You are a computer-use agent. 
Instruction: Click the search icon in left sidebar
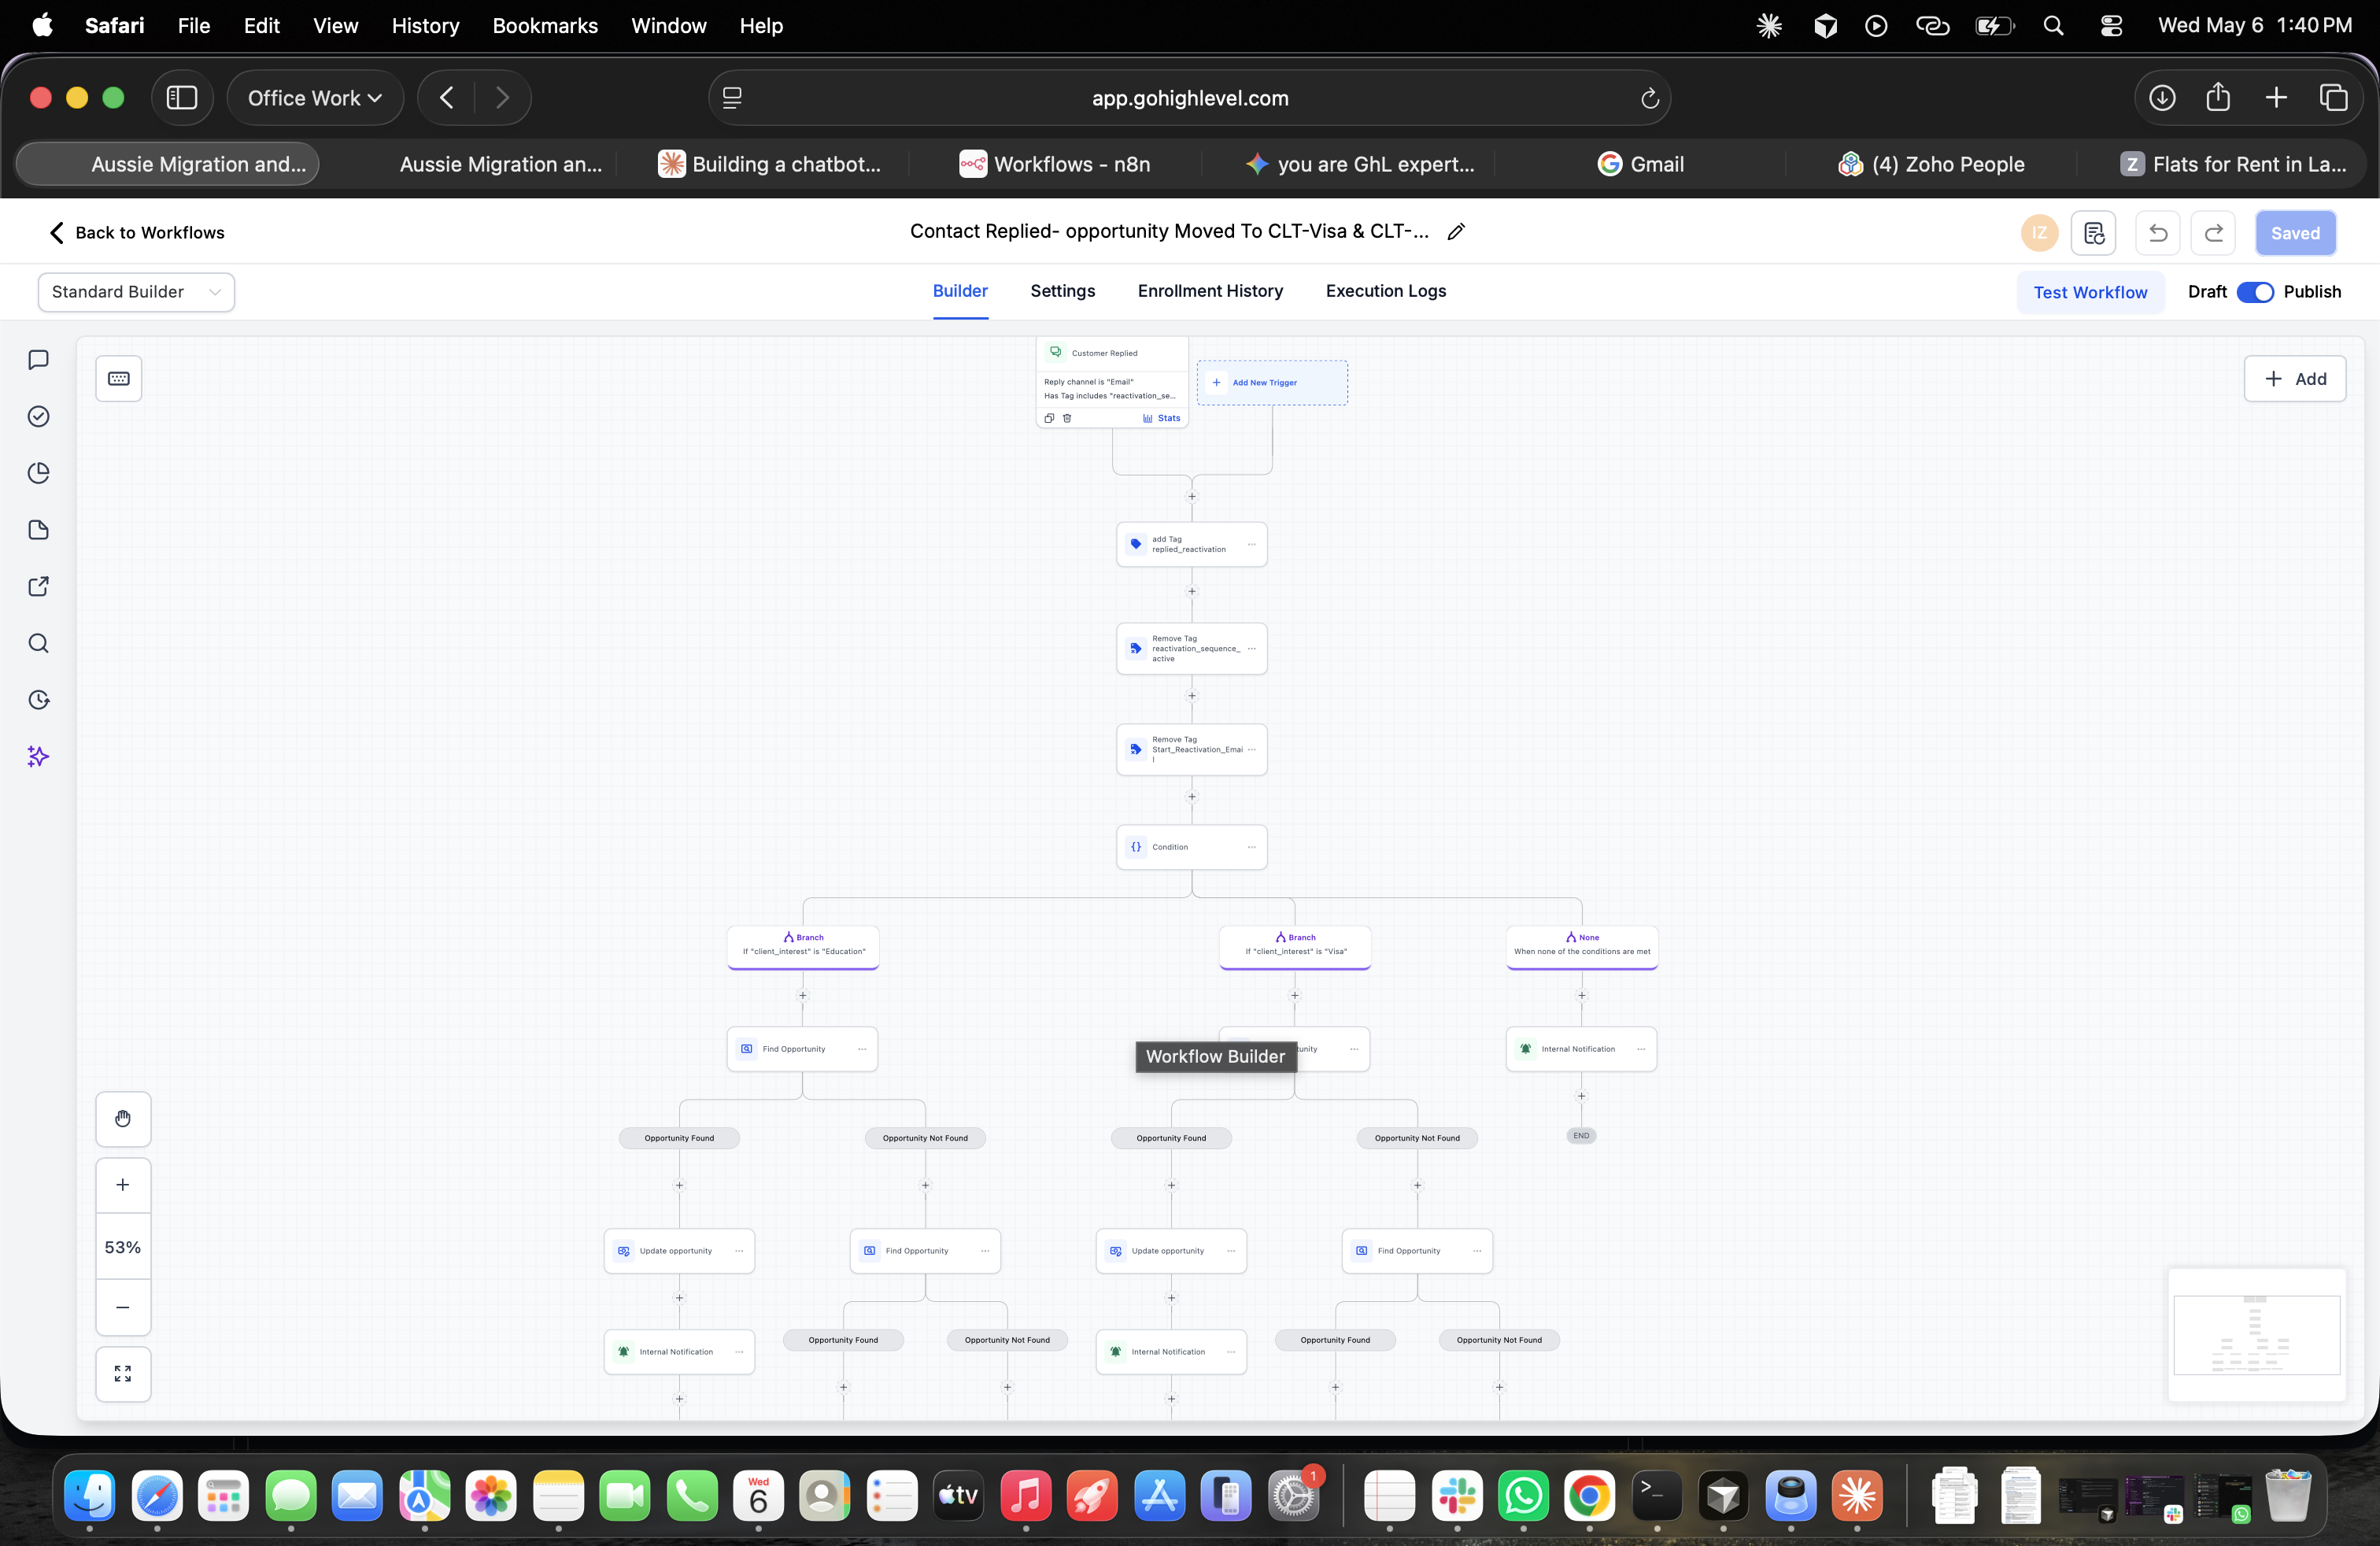(x=38, y=643)
